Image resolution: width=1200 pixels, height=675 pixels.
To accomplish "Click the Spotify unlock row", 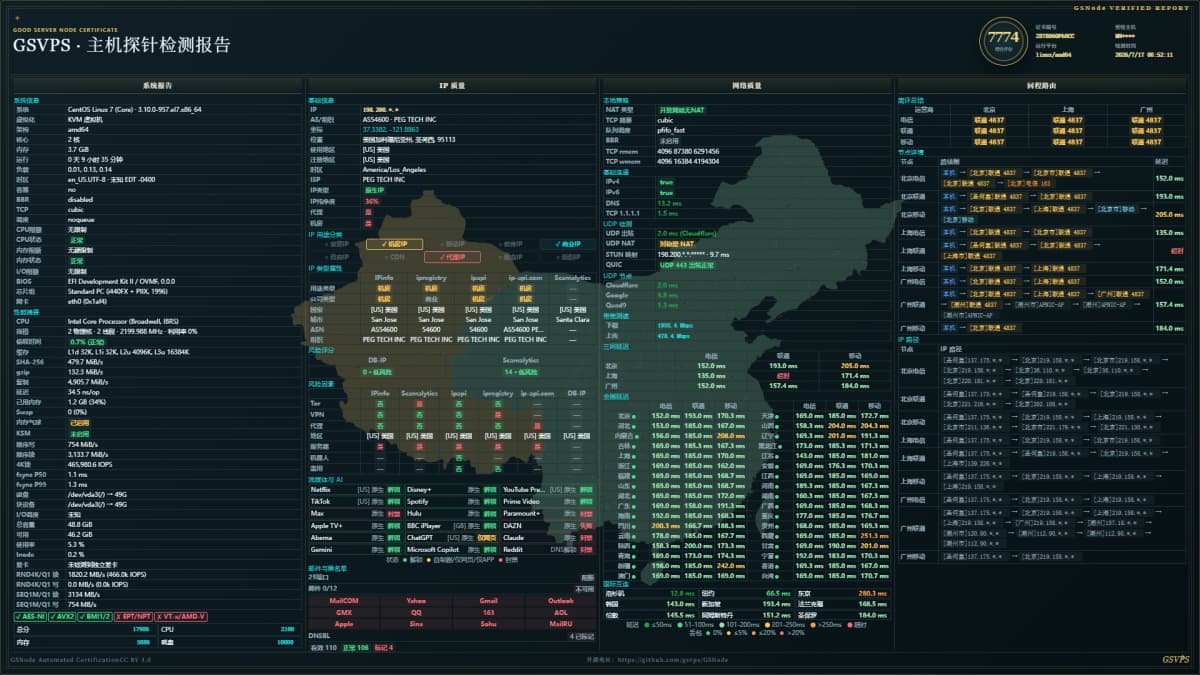I will [x=451, y=501].
